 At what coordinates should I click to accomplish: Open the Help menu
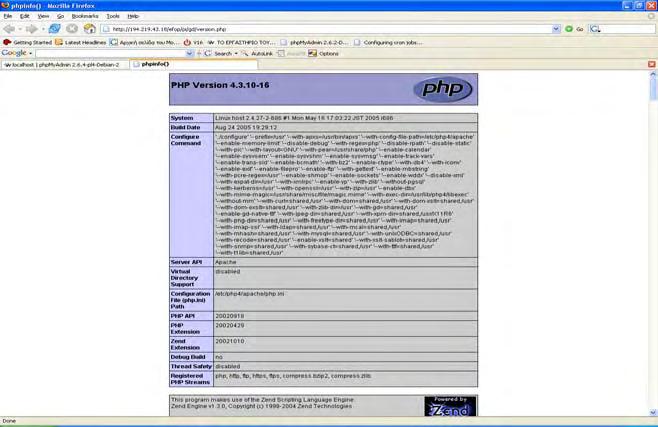(133, 16)
